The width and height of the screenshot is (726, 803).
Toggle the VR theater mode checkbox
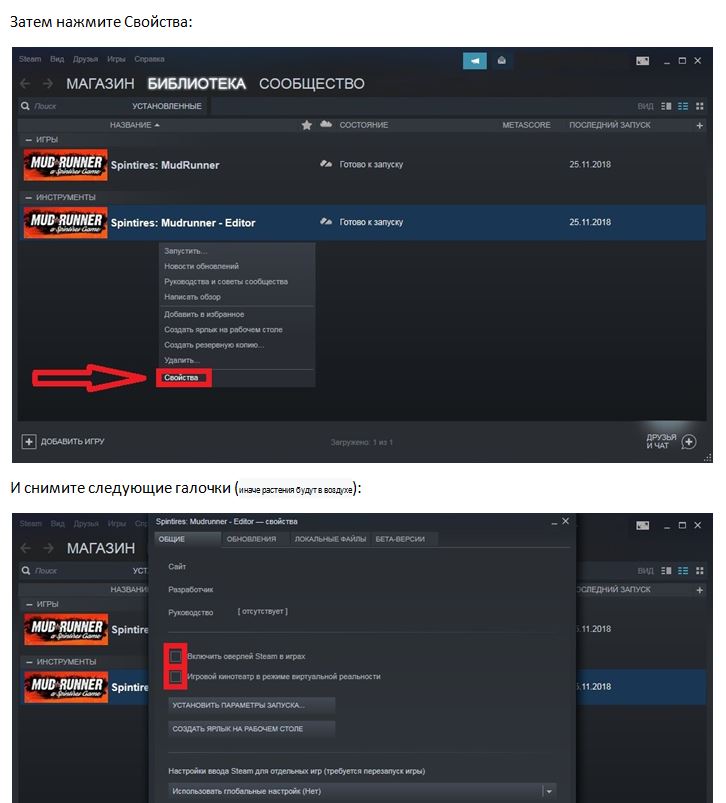176,677
